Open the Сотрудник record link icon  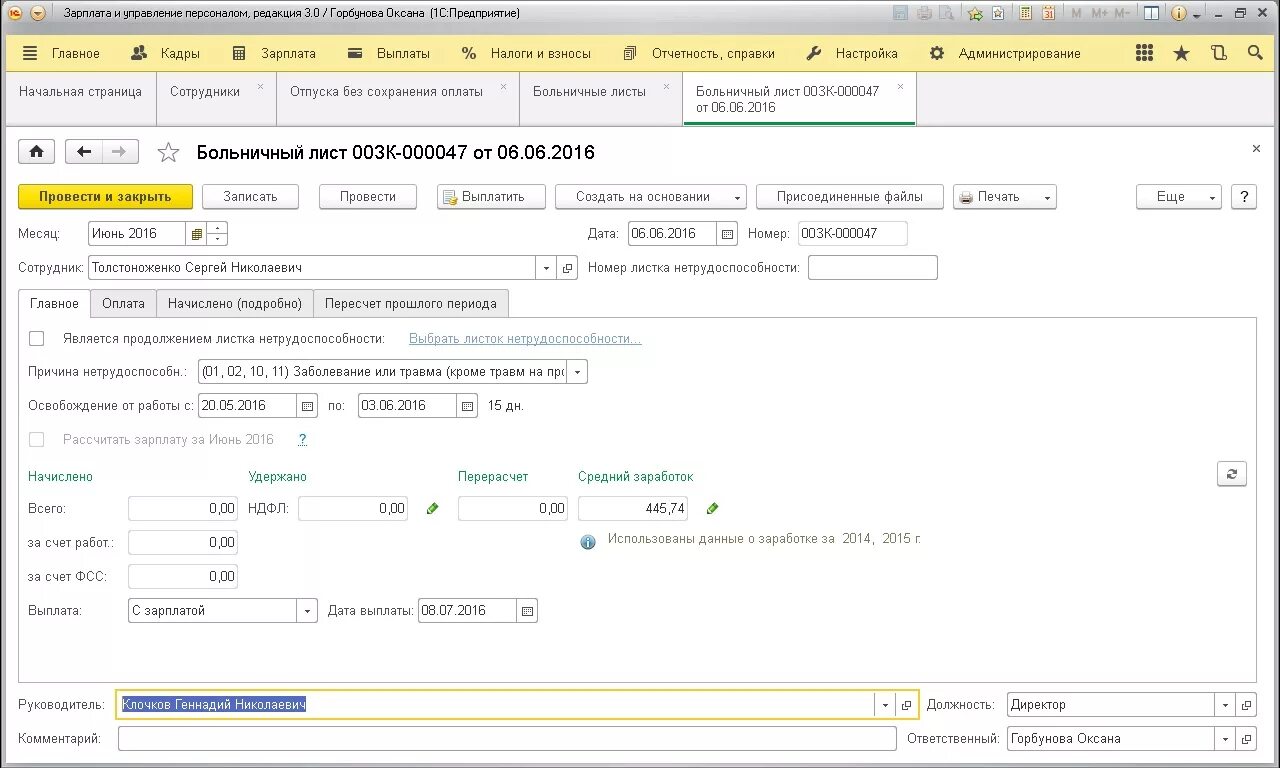point(567,268)
